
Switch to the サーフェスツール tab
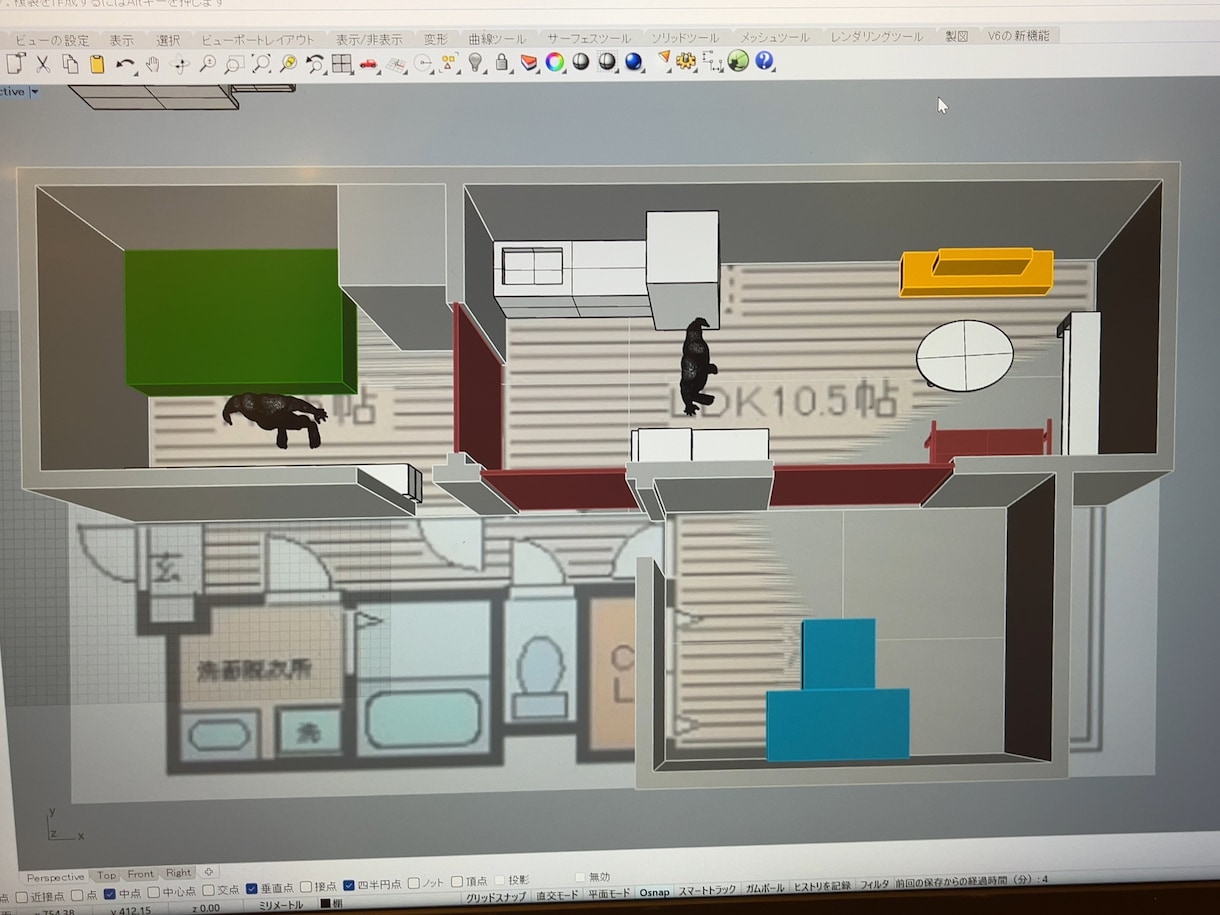click(x=589, y=38)
